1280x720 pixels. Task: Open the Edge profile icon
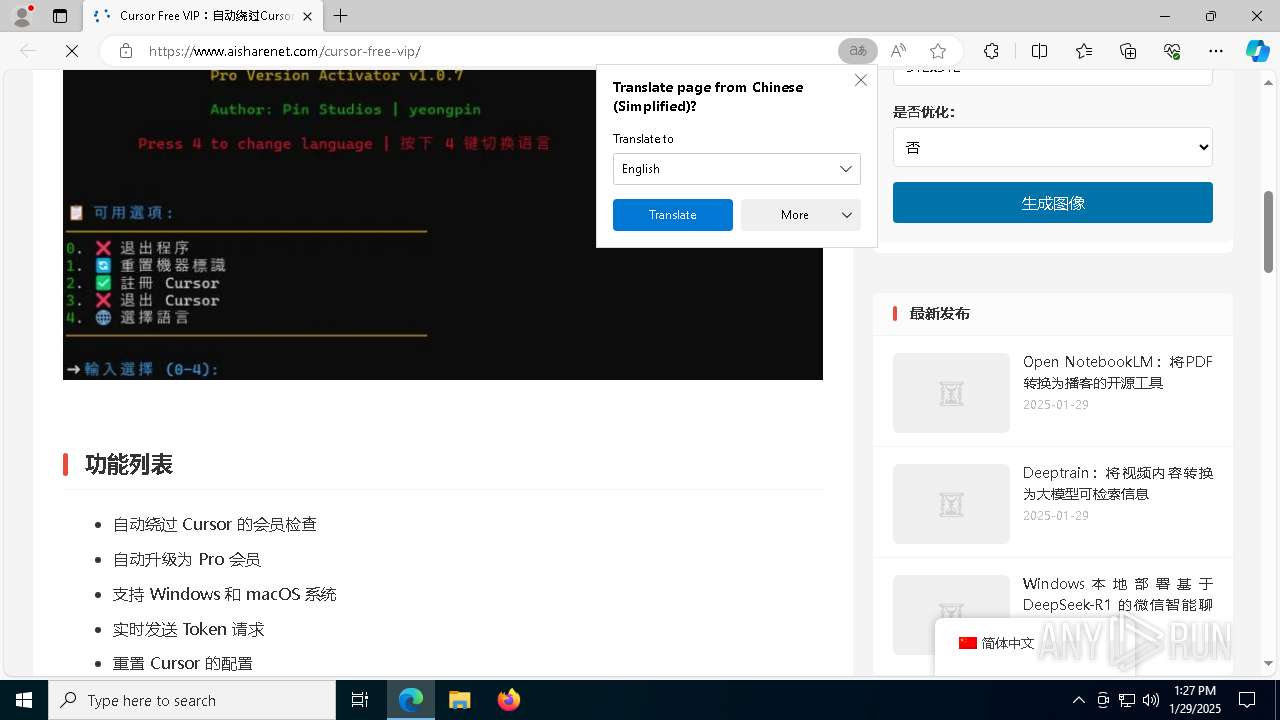point(22,16)
